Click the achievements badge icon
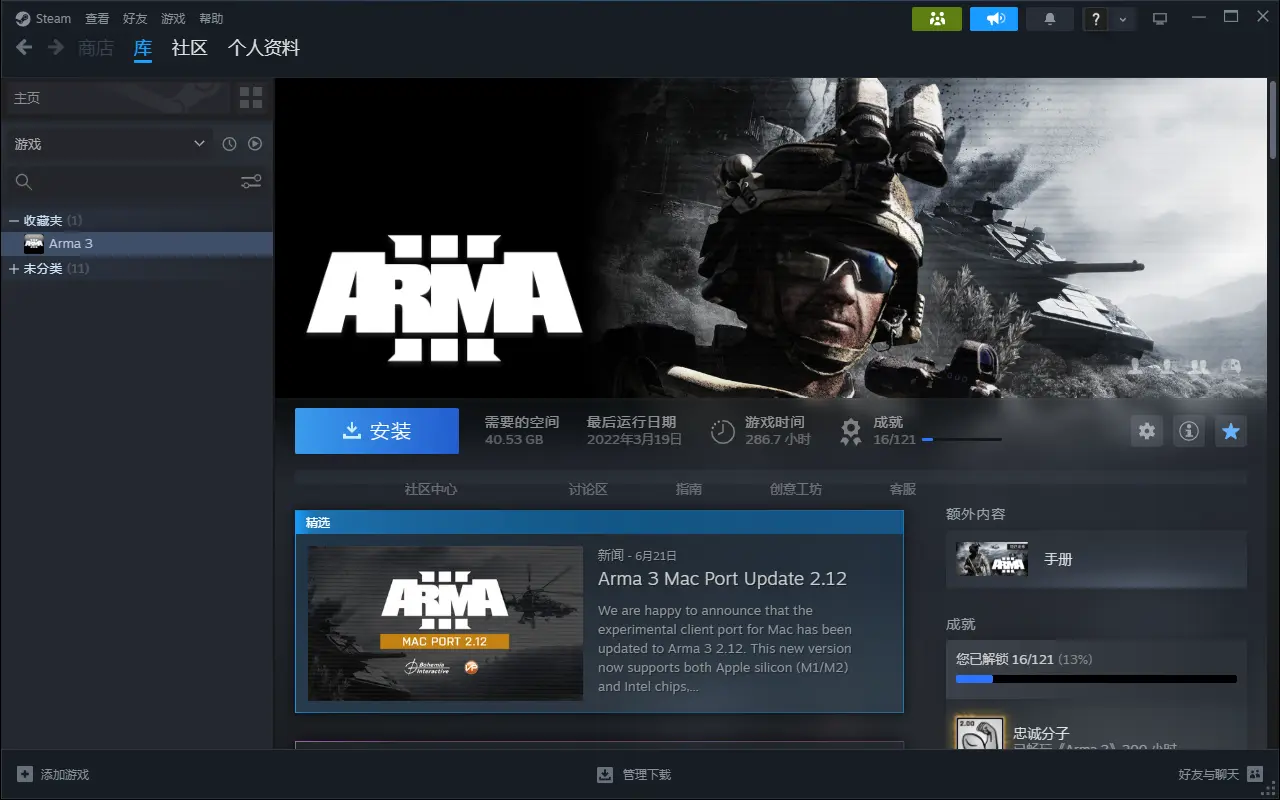Screen dimensions: 1280x800 click(x=851, y=431)
